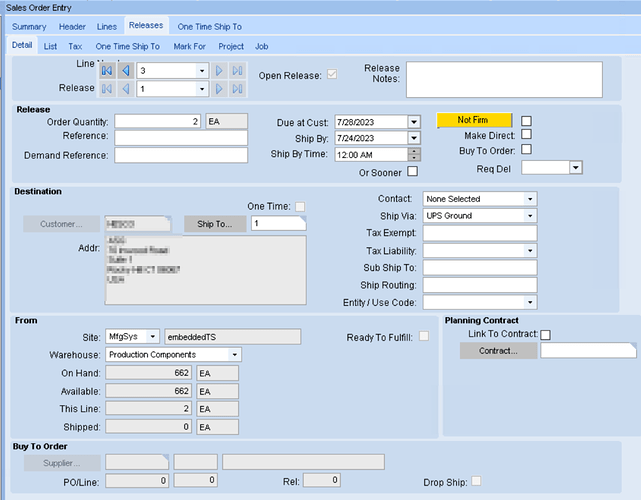Open the Release number dropdown showing 1
Screen dimensions: 641x500
(202, 89)
